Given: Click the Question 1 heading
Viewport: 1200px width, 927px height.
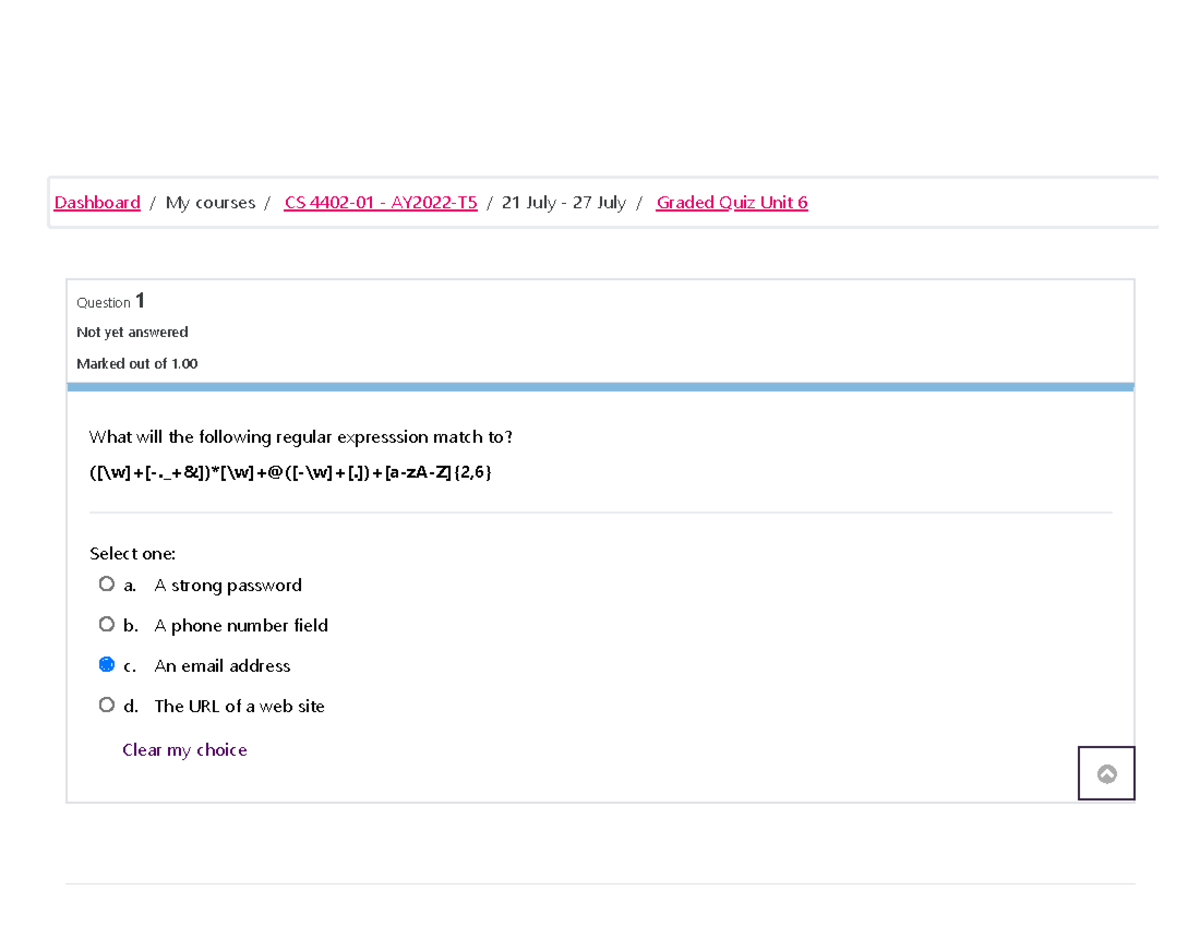Looking at the screenshot, I should pos(110,300).
